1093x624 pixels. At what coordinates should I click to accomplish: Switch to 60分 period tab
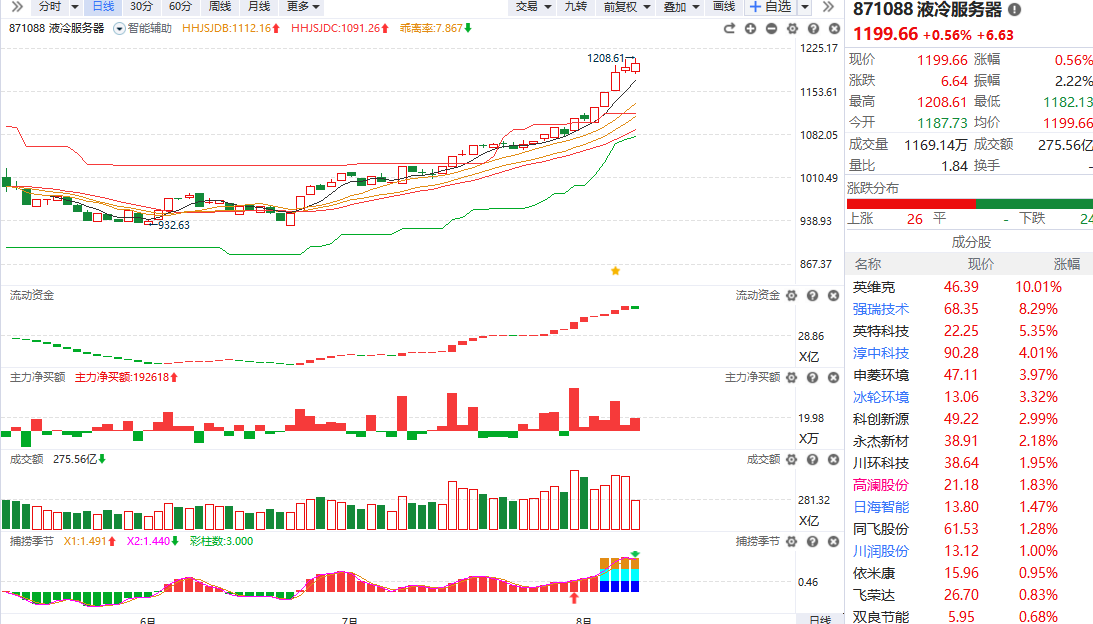(180, 6)
